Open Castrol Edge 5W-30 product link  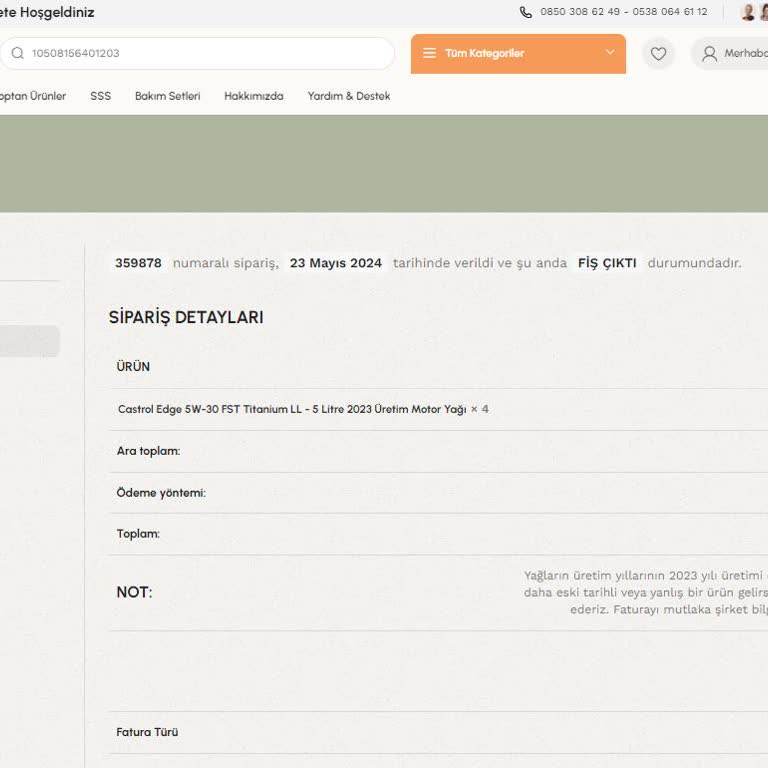(x=292, y=409)
